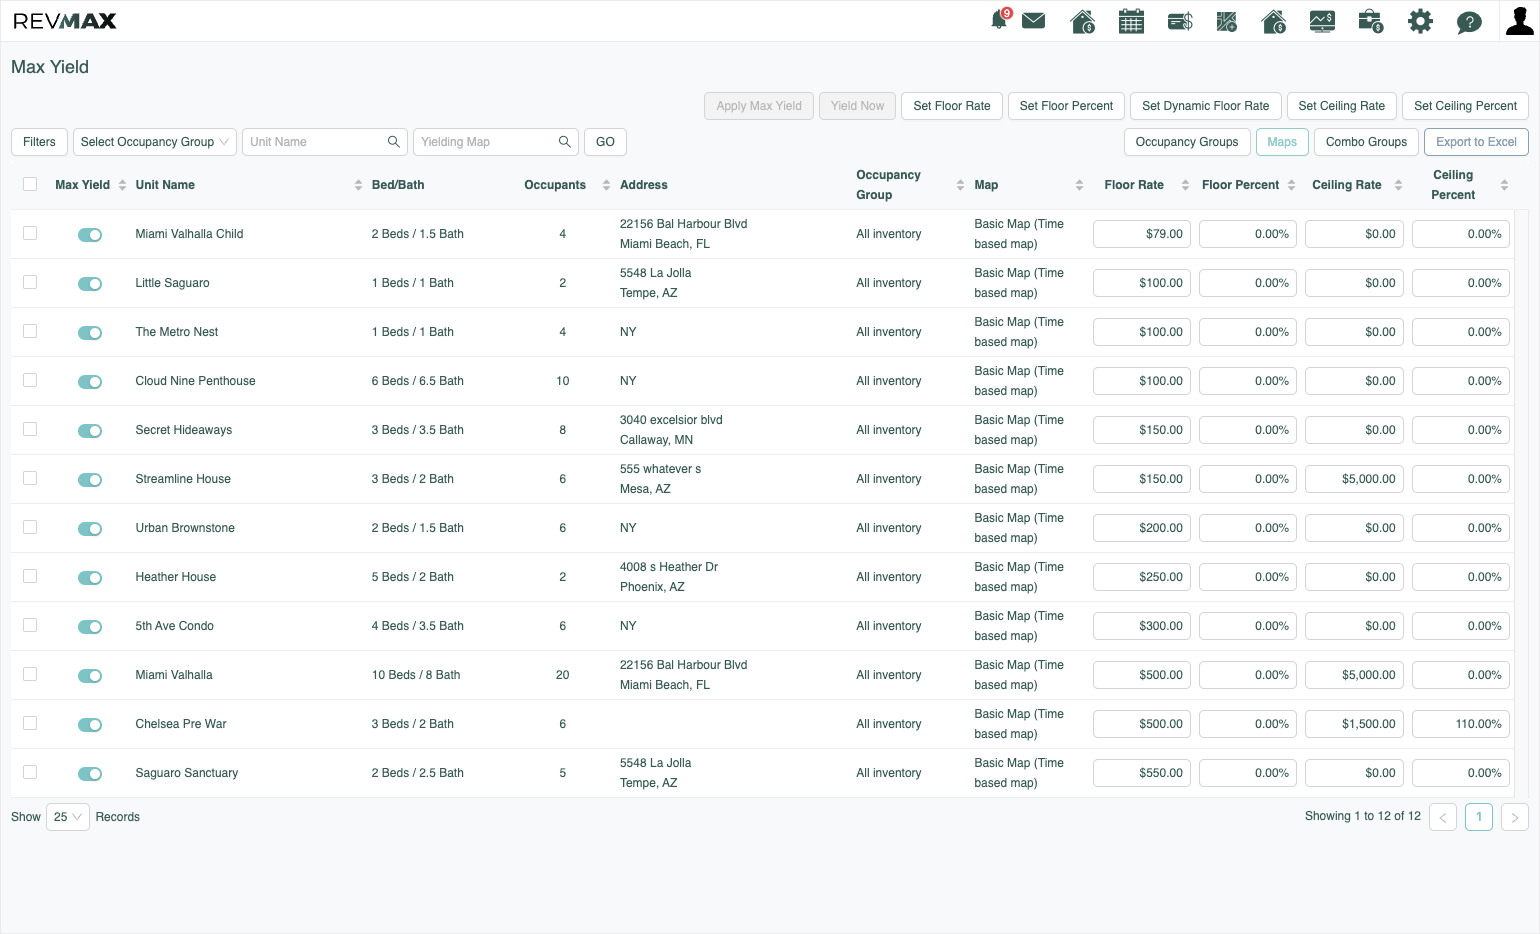Click the Set Dynamic Floor Rate button

(1205, 106)
